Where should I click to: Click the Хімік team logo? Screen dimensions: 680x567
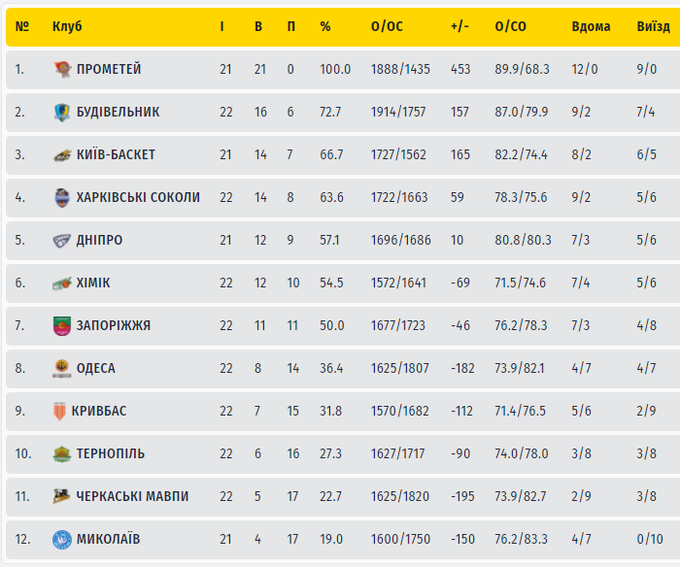pyautogui.click(x=62, y=283)
